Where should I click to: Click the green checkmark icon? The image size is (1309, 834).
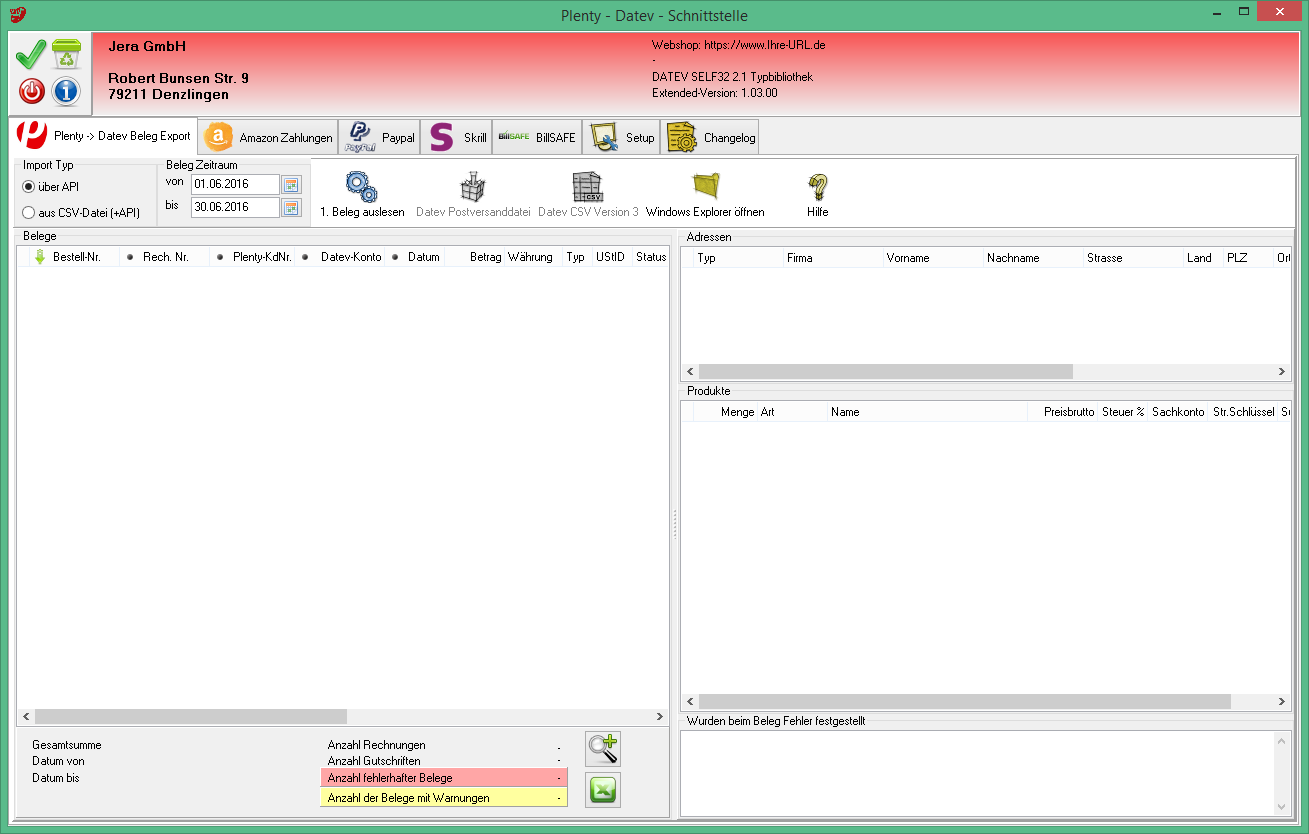tap(32, 54)
